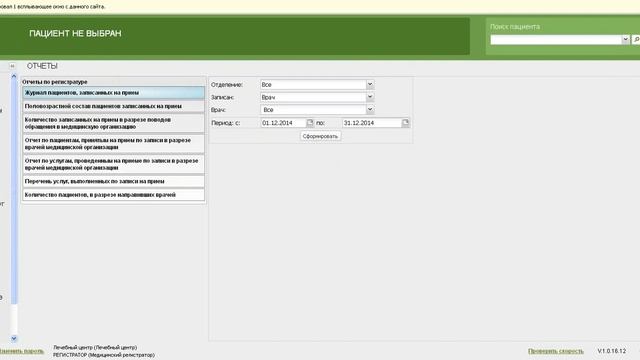Click the patient search magnifier icon
Viewport: 640px width, 360px height.
(636, 40)
